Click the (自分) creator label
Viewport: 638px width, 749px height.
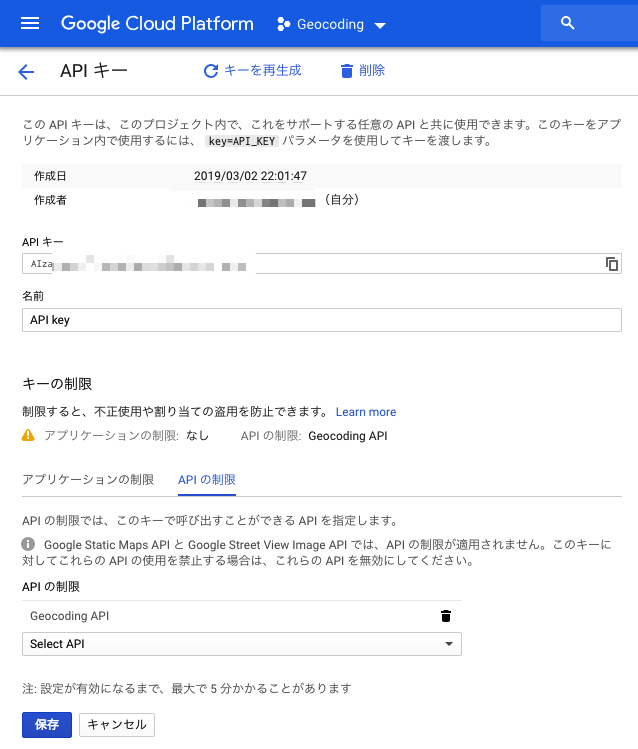point(341,200)
